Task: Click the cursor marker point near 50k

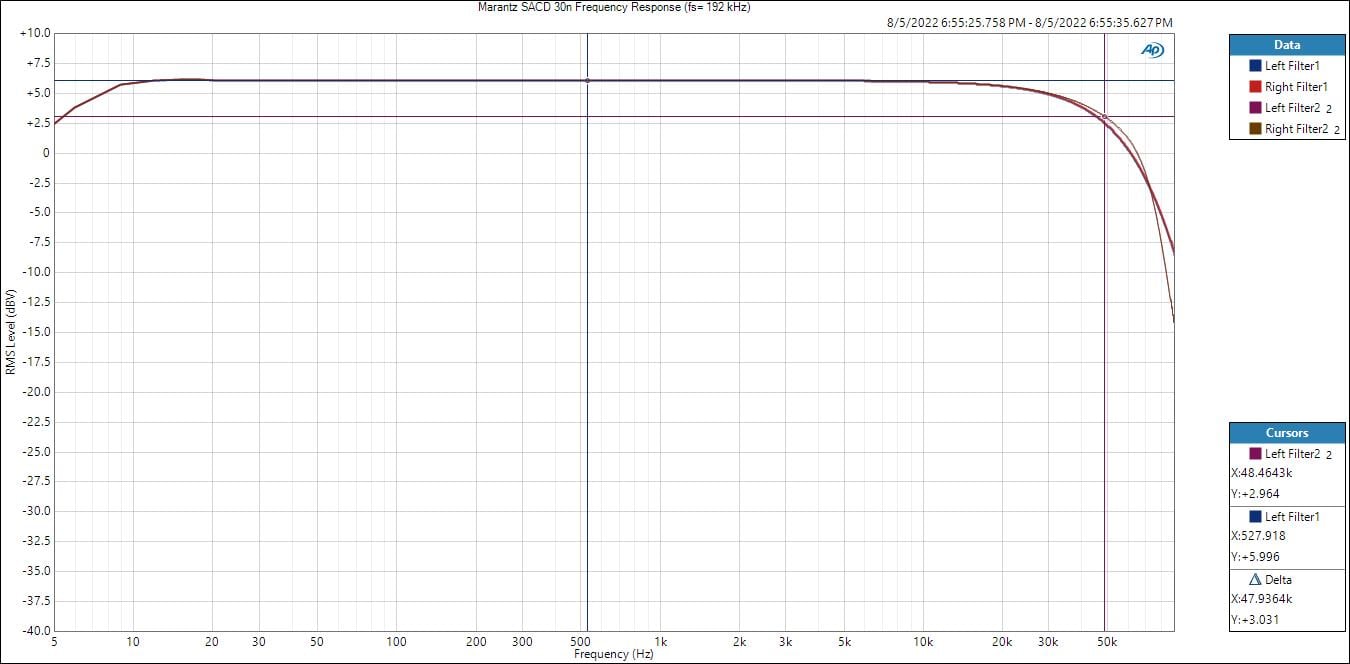Action: pos(1104,118)
